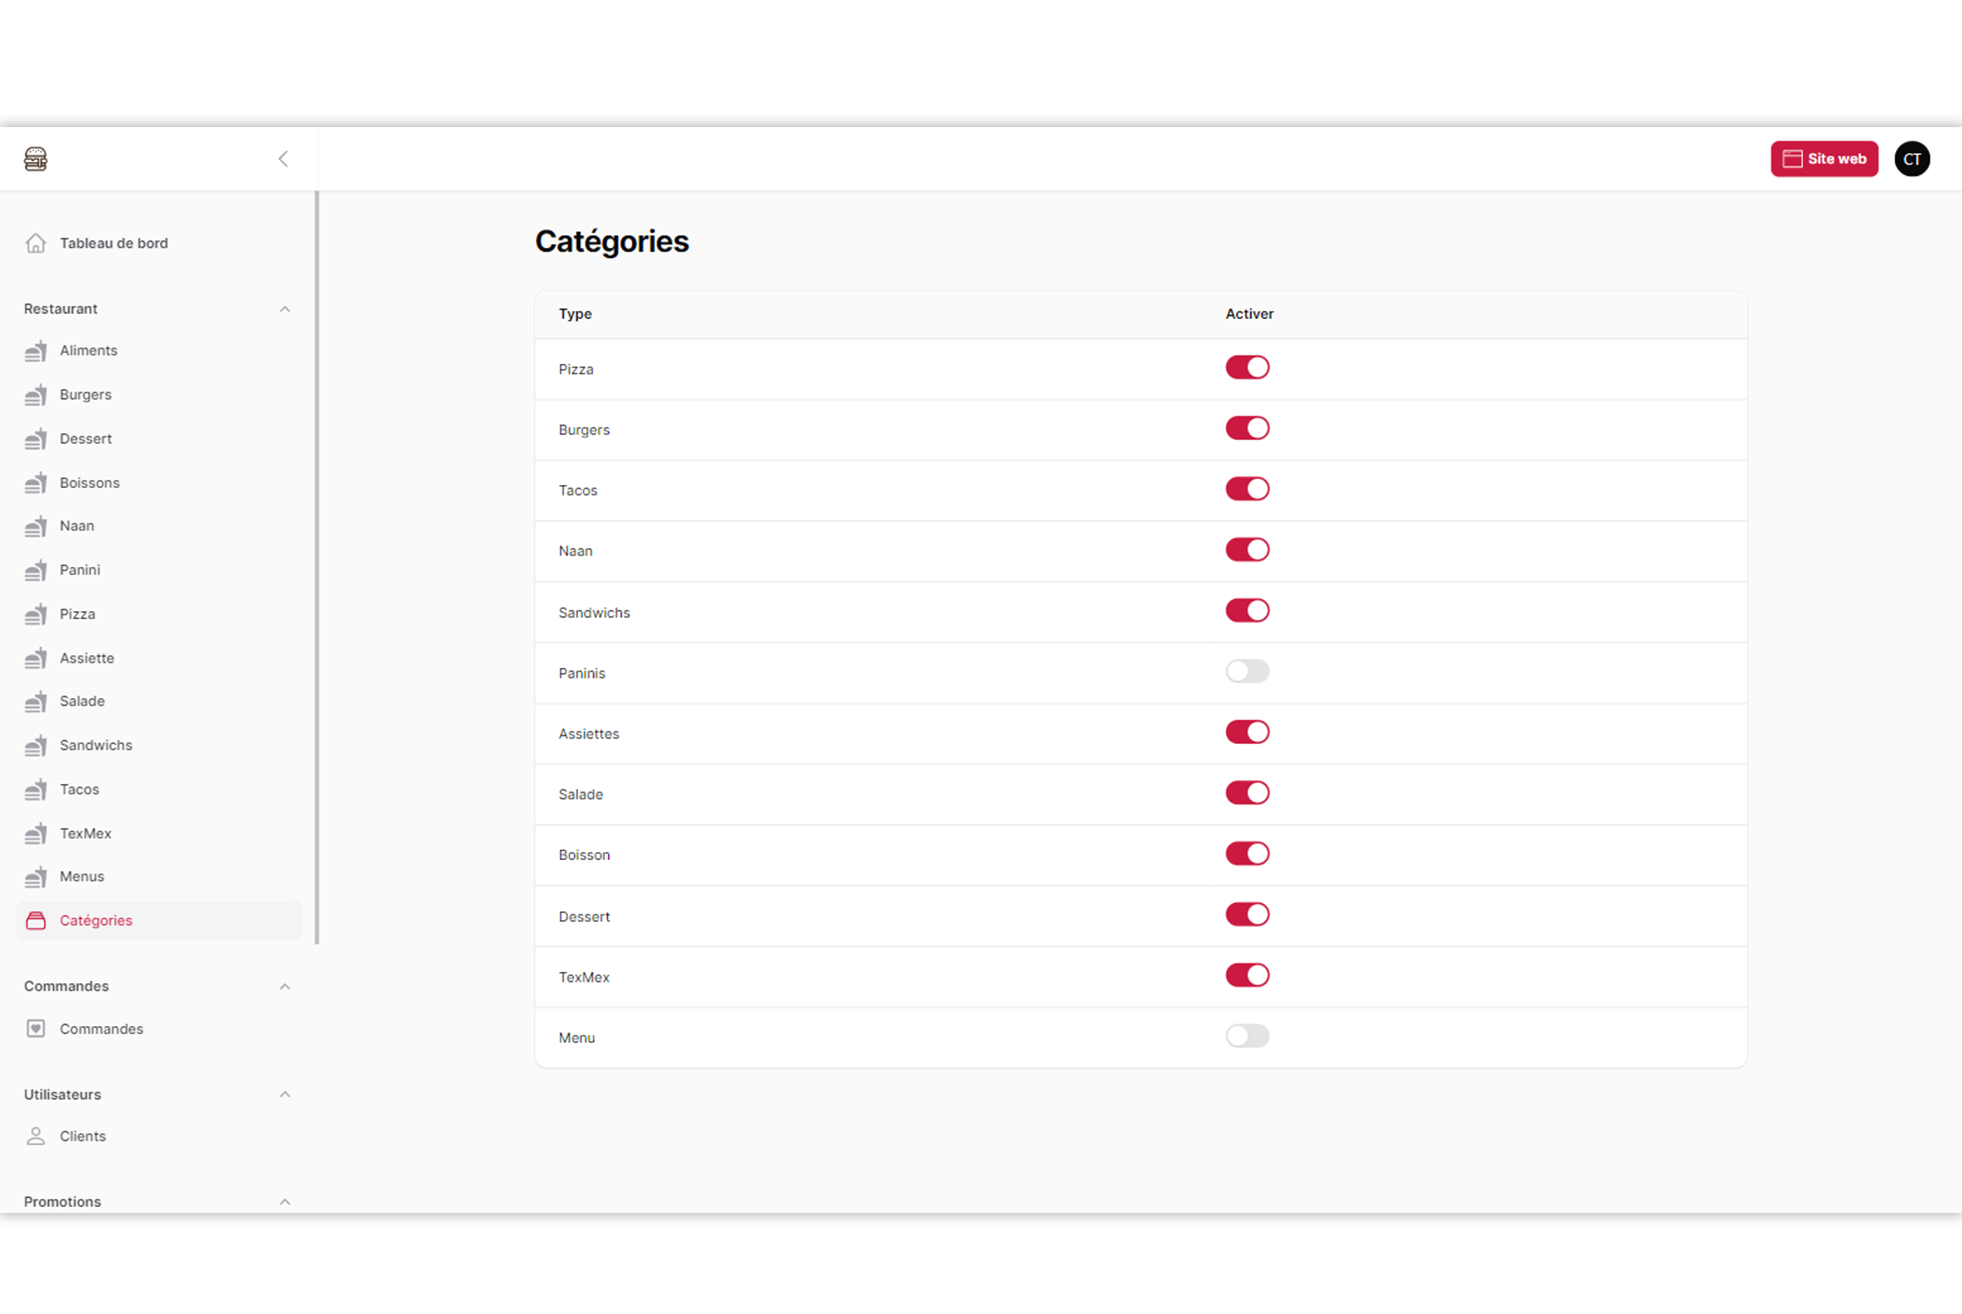1962x1314 pixels.
Task: Enable the Paninis category toggle
Action: (x=1247, y=672)
